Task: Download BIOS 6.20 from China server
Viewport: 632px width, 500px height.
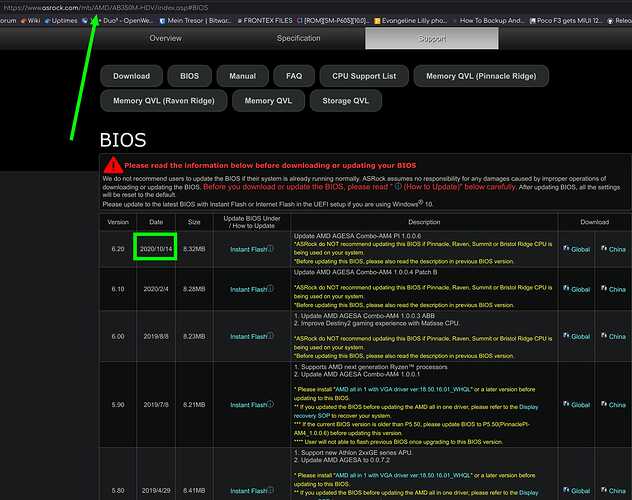Action: click(613, 249)
